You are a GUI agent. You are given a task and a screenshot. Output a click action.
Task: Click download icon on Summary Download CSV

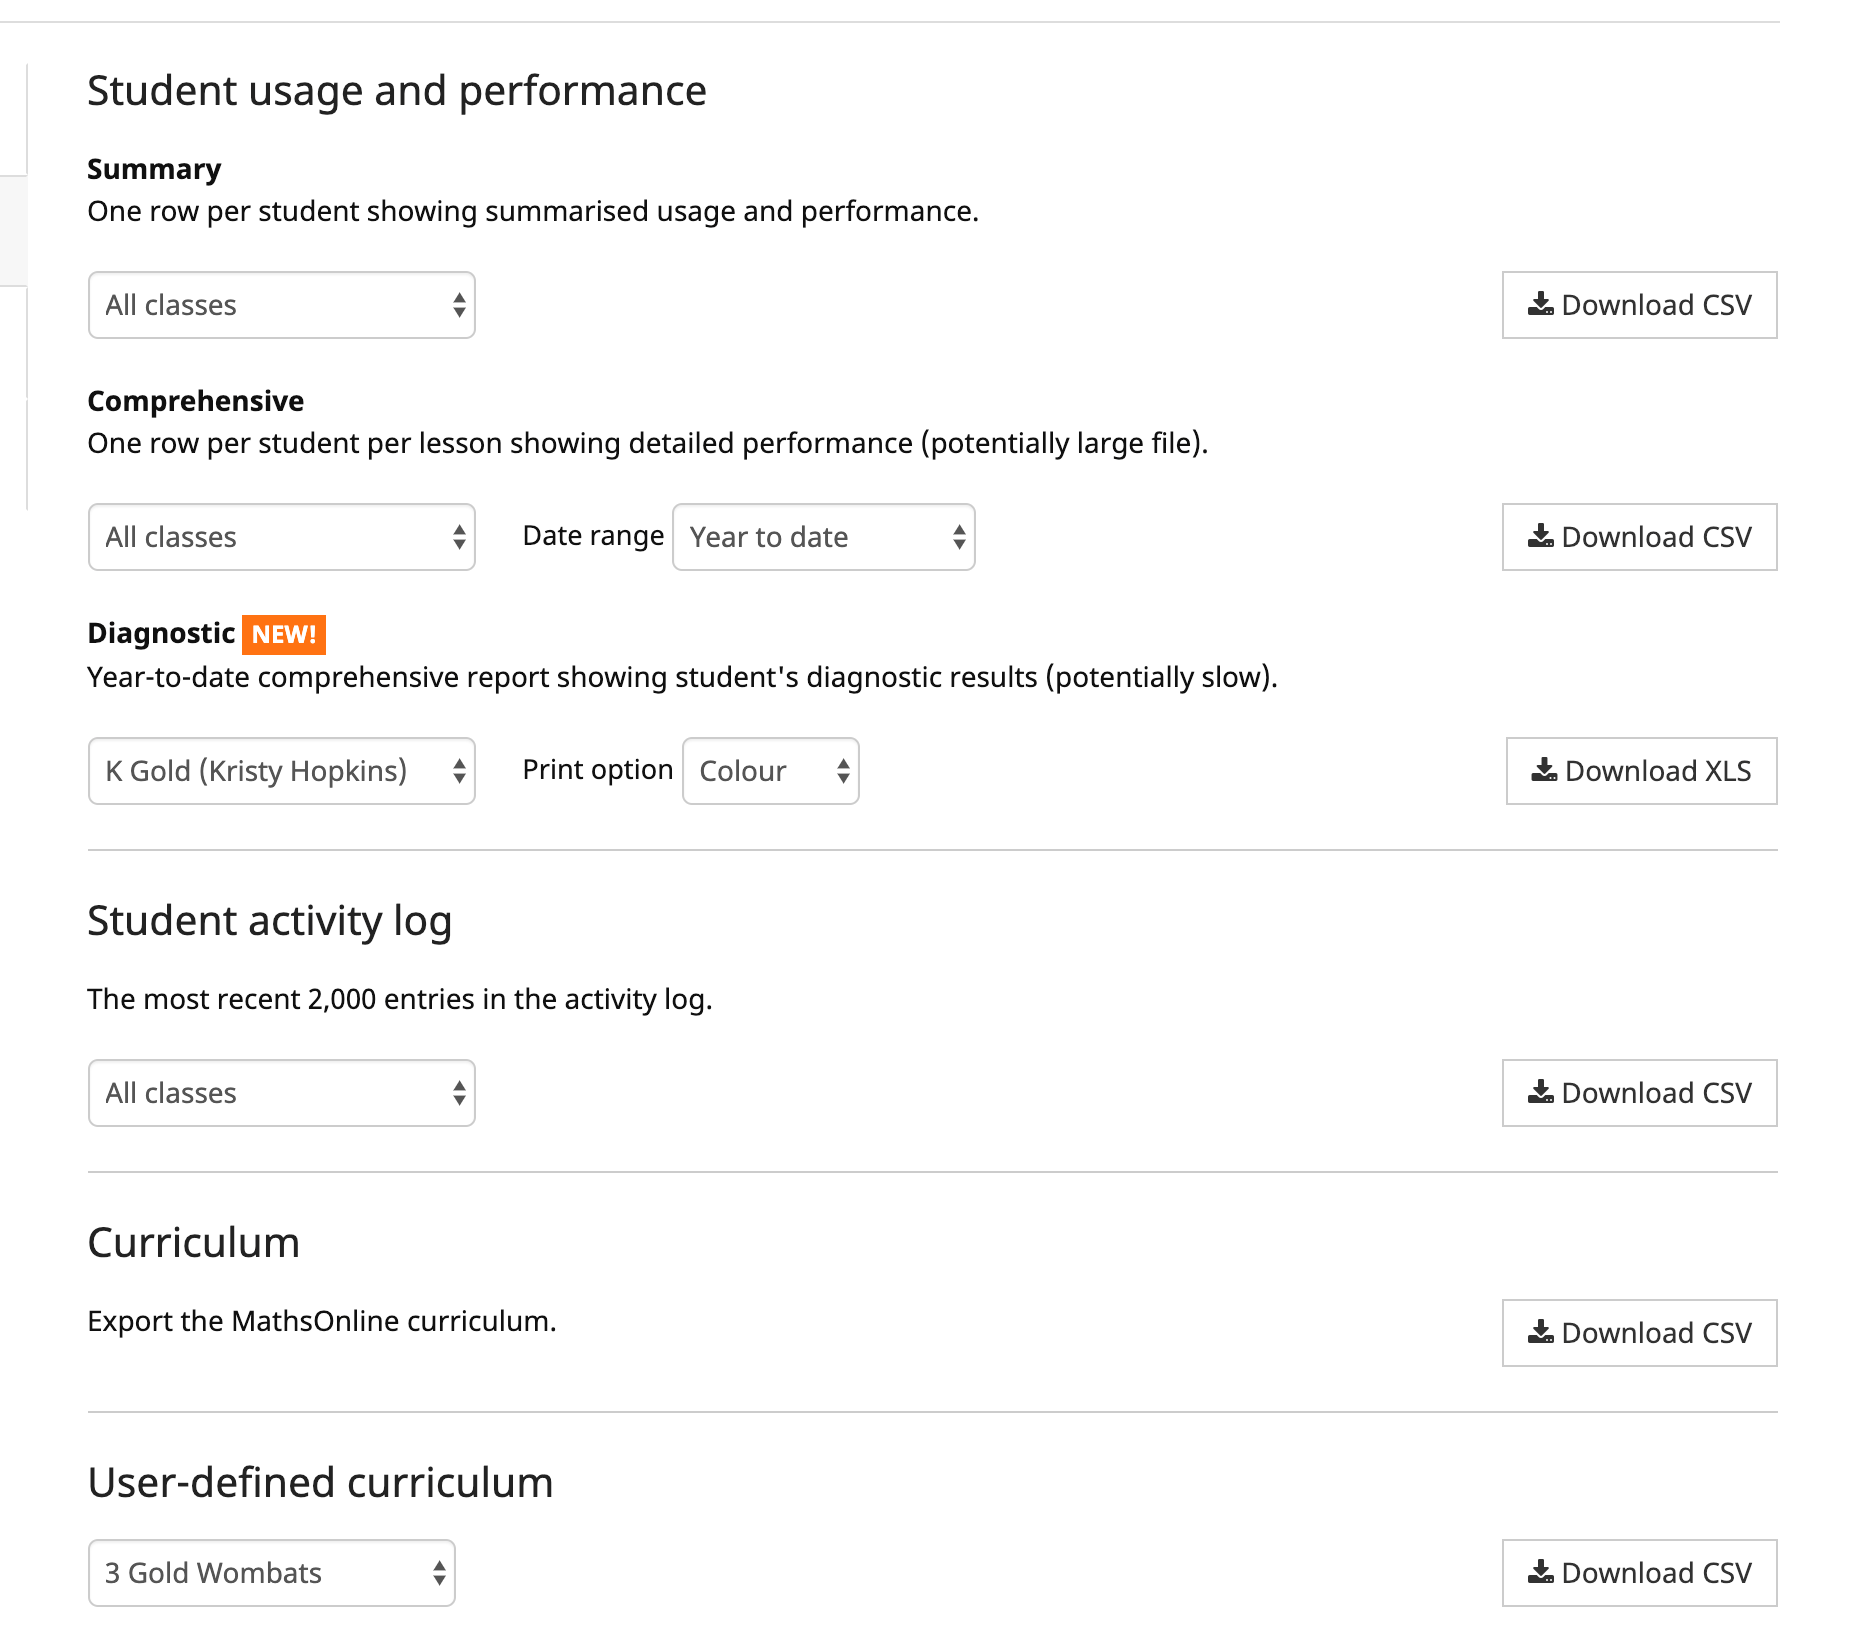(1541, 304)
